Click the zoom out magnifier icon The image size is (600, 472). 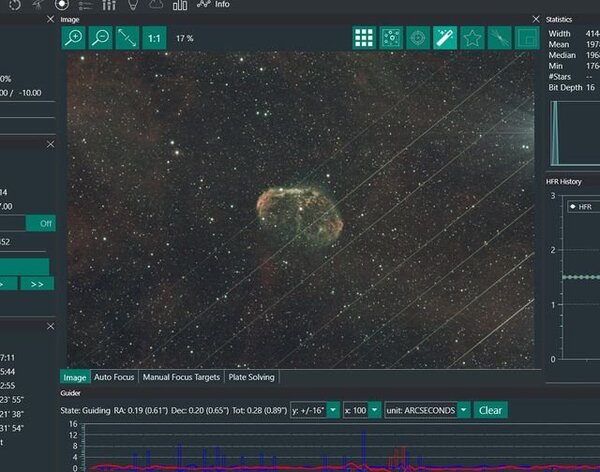100,38
